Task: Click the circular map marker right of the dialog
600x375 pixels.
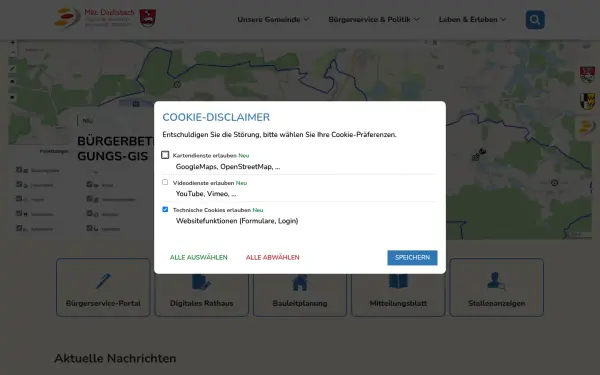Action: tap(554, 183)
